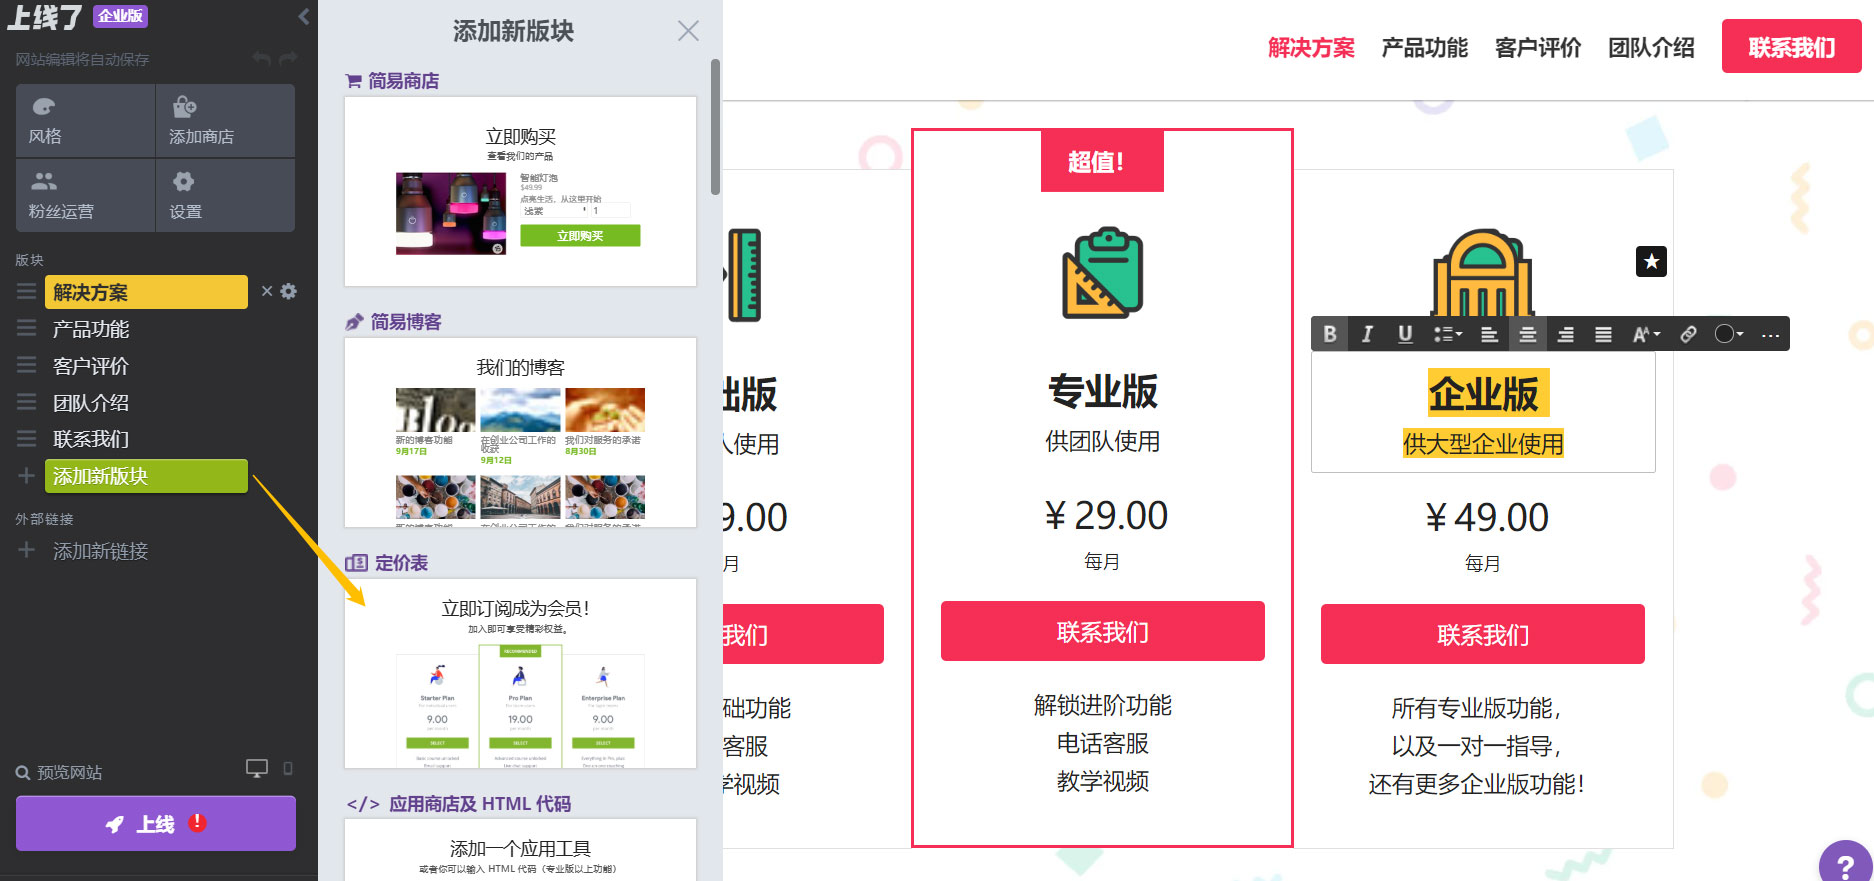
Task: Select the 客户评价 section in sidebar
Action: [91, 366]
